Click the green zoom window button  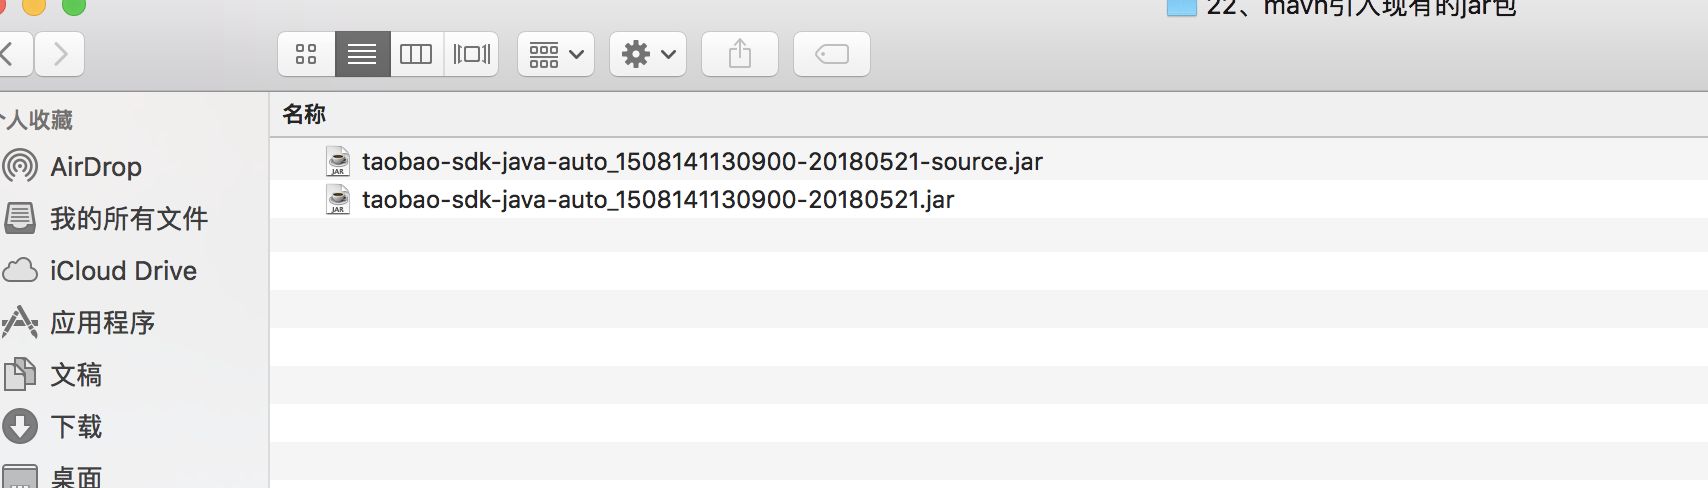point(74,5)
